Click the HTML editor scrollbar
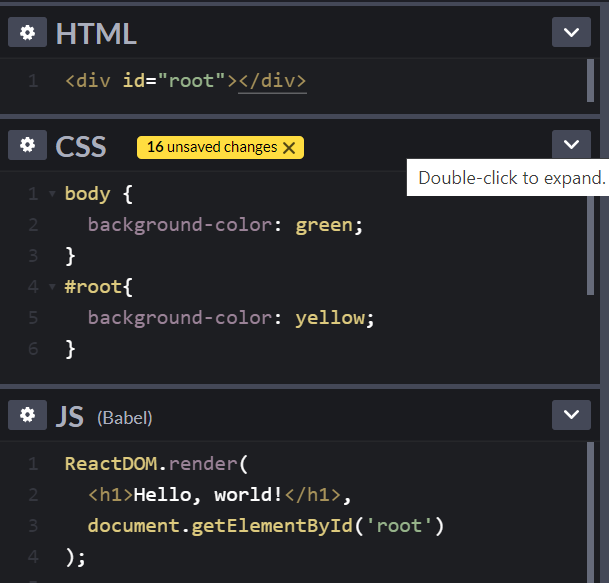 click(x=590, y=80)
